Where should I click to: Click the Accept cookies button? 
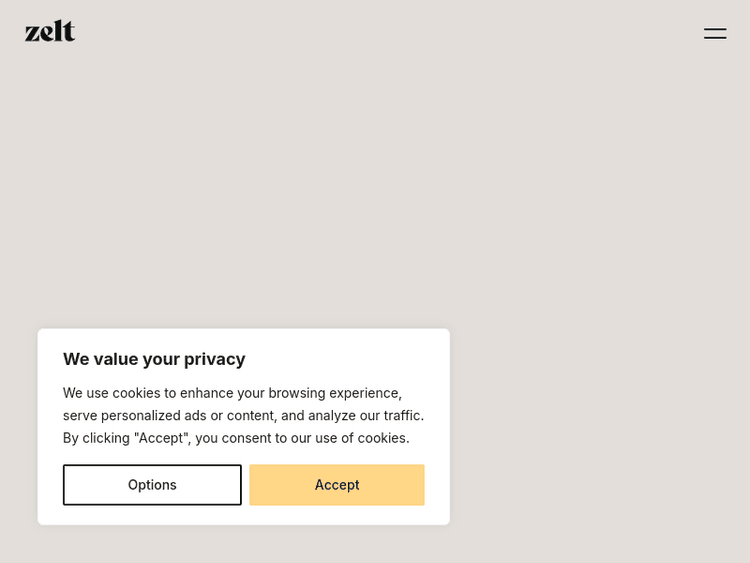337,485
